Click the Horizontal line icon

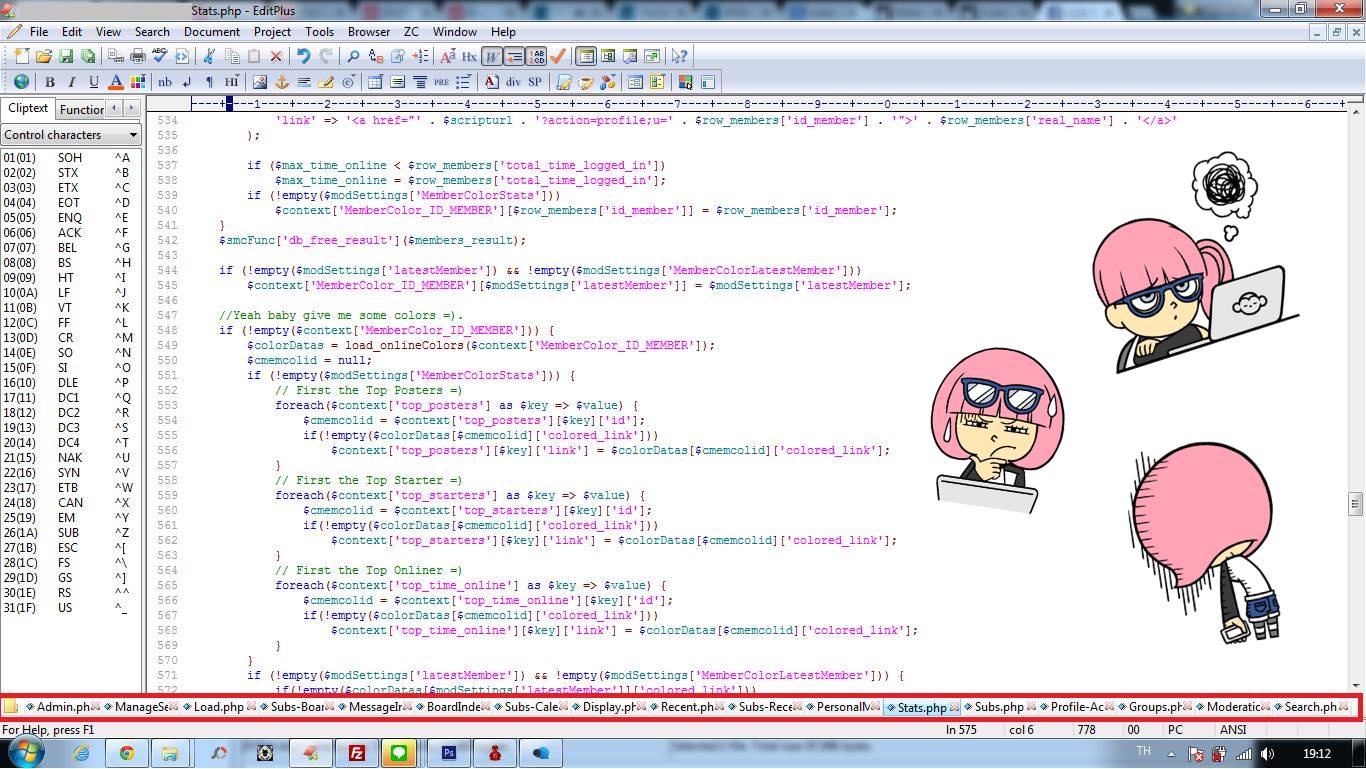304,82
